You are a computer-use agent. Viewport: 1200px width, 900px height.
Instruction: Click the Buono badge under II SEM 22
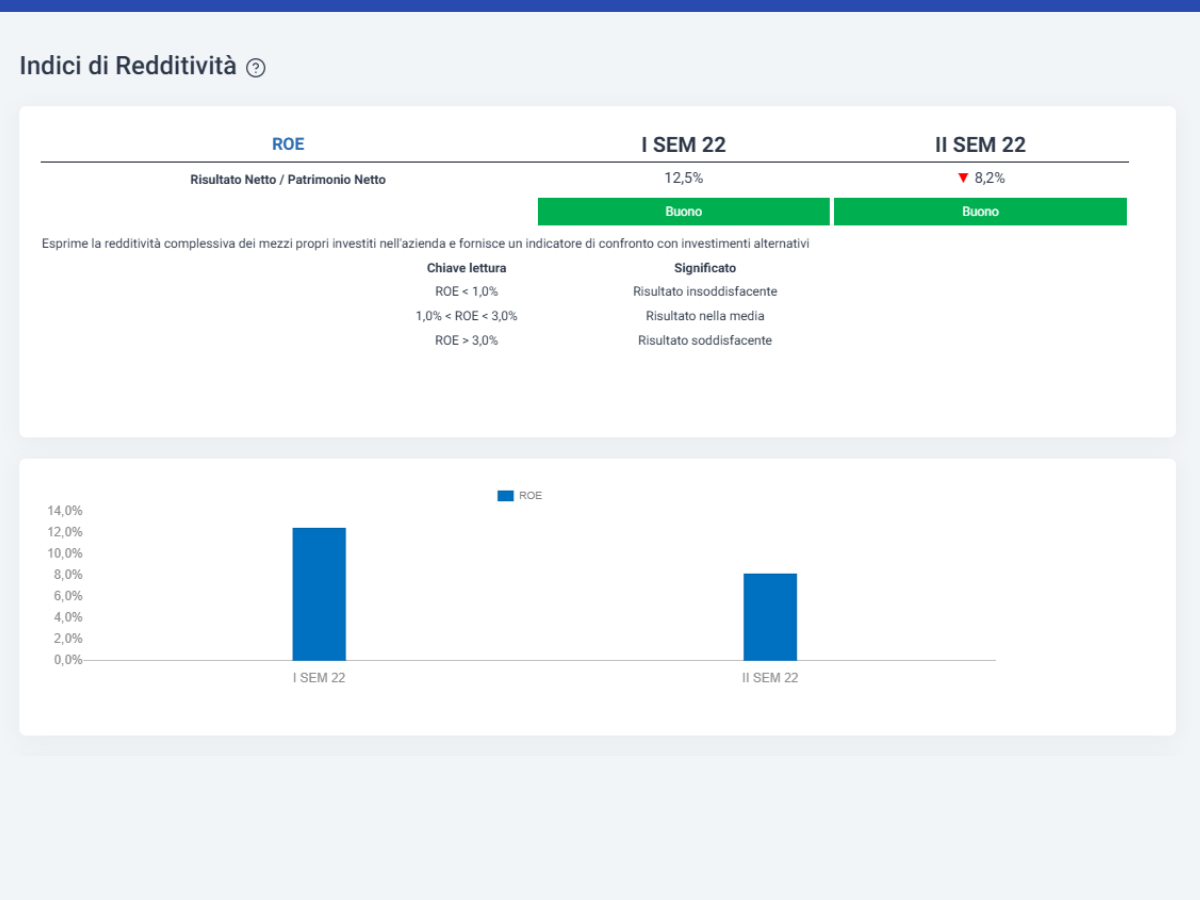(x=980, y=211)
